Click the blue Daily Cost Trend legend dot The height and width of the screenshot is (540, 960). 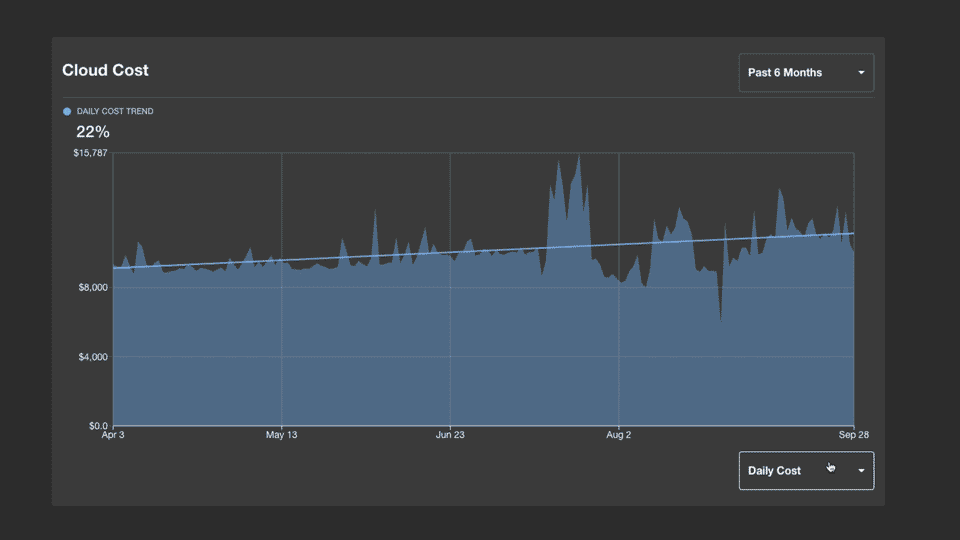(x=67, y=111)
